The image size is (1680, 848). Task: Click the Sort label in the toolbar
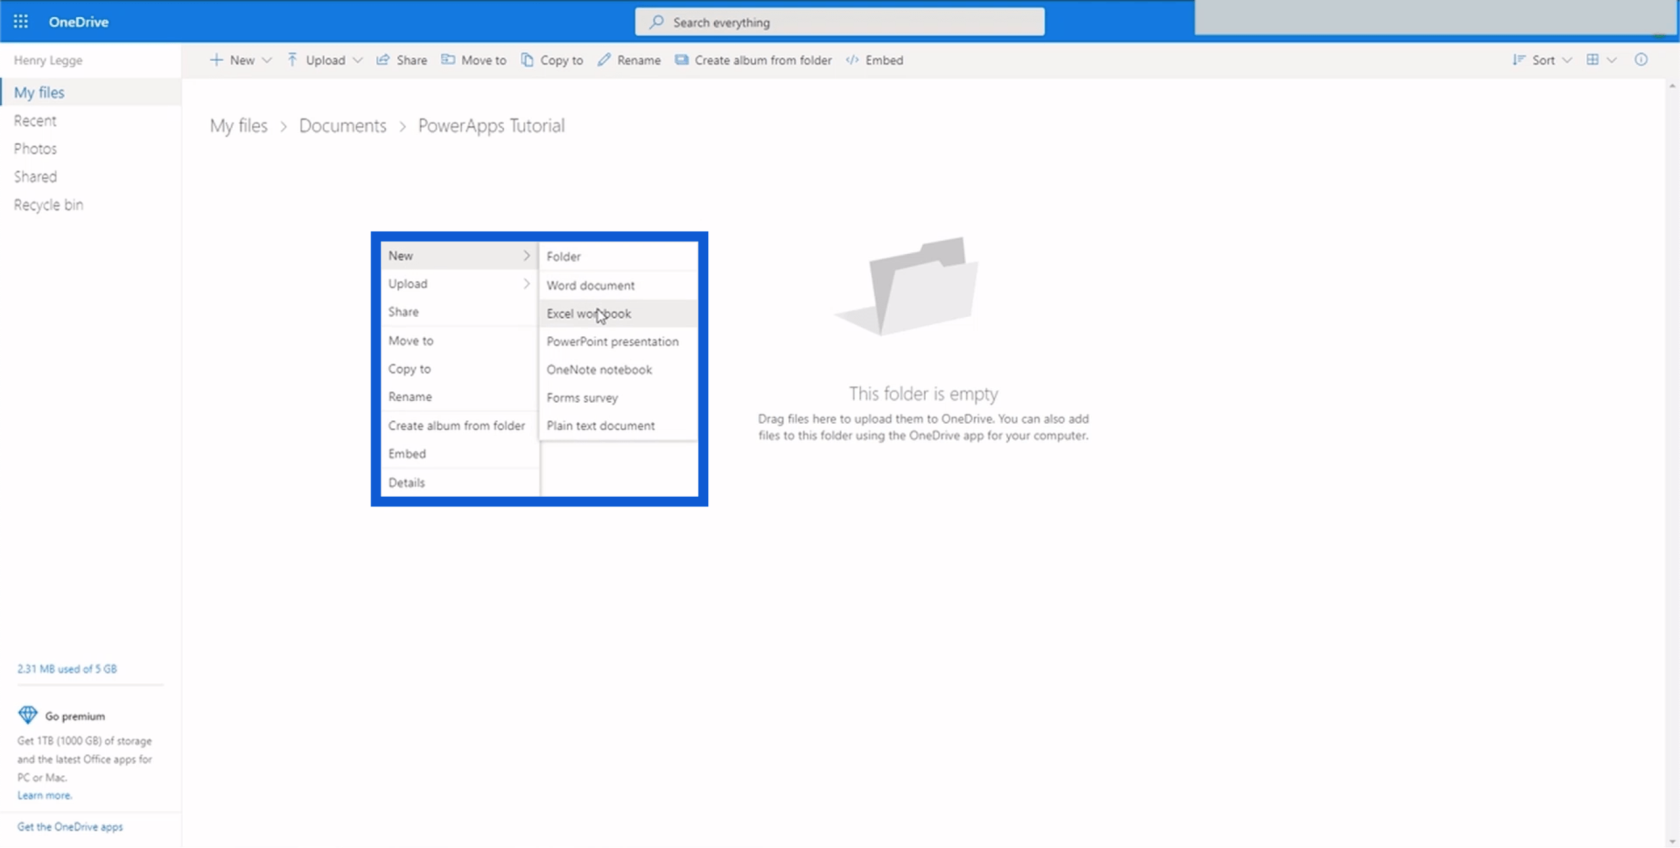tap(1544, 60)
